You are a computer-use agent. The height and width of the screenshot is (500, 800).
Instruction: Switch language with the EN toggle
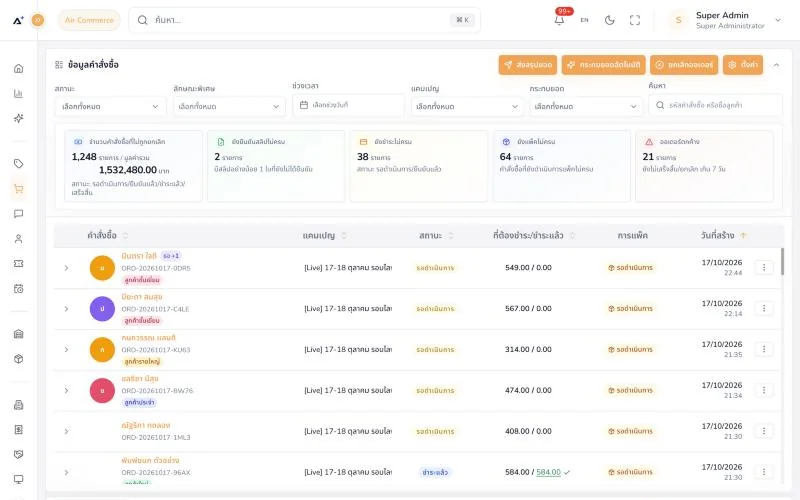[x=584, y=20]
